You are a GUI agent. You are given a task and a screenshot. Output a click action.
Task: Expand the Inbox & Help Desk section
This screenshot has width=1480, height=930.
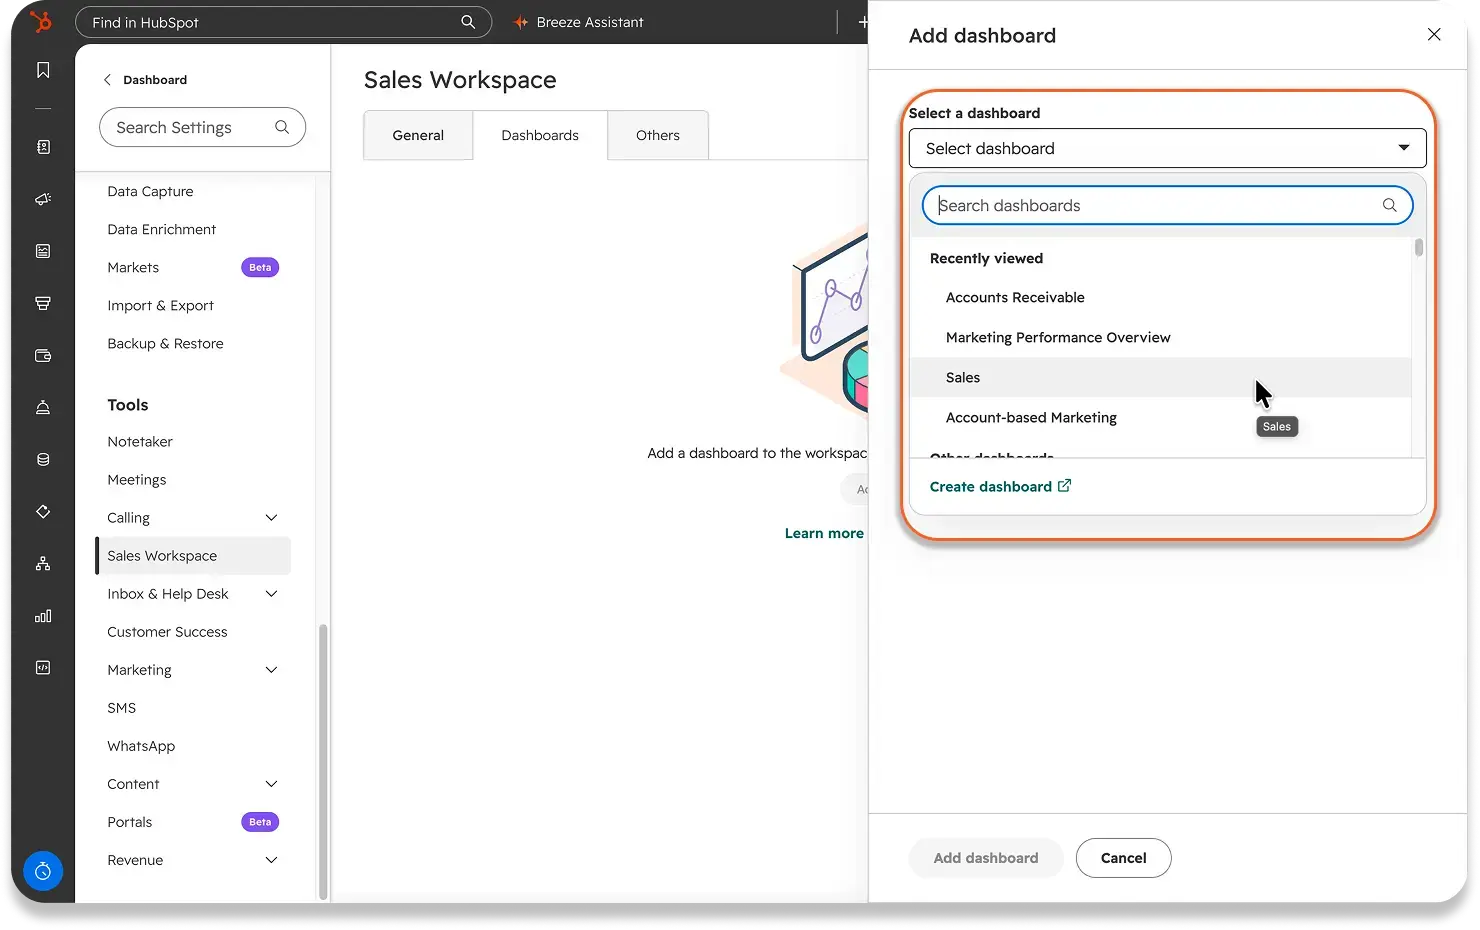click(271, 594)
